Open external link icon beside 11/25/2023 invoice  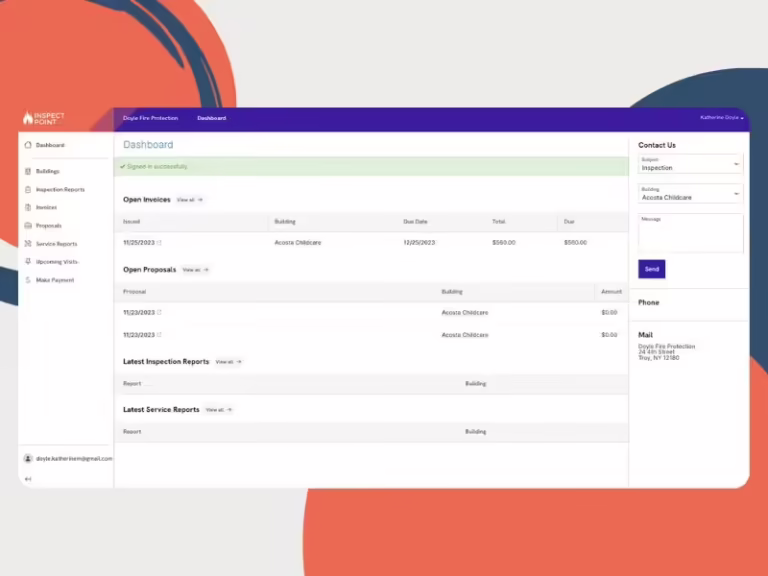point(159,242)
